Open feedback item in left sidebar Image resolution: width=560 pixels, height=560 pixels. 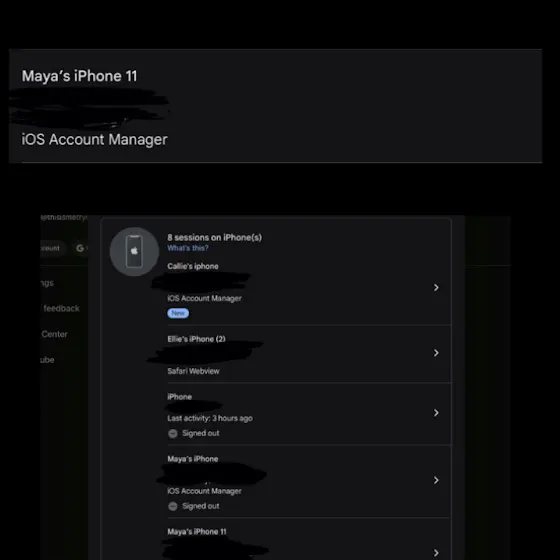pyautogui.click(x=61, y=308)
